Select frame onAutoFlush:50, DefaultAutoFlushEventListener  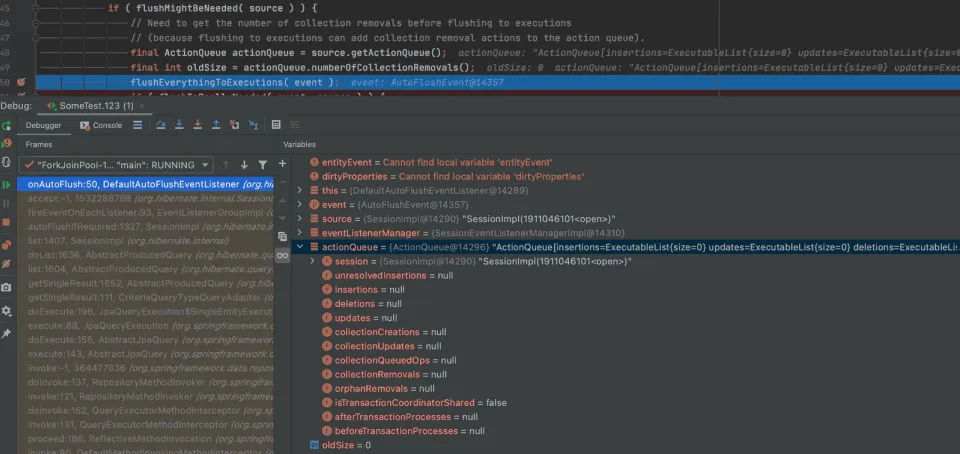click(146, 184)
